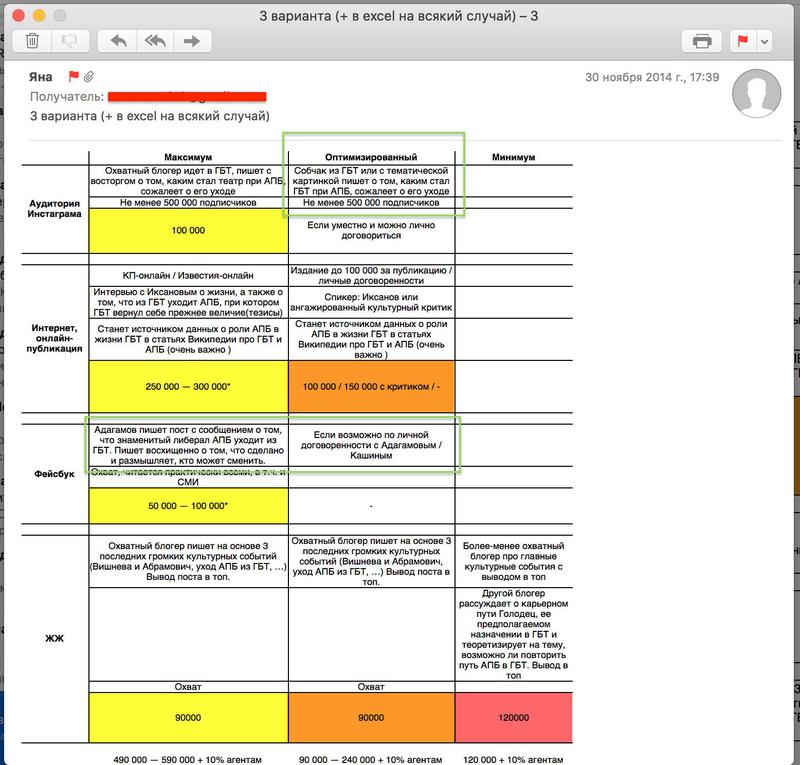Viewport: 800px width, 765px height.
Task: Click 'Если возможно по личной договоренности с Адагамовым' cell
Action: tap(371, 445)
